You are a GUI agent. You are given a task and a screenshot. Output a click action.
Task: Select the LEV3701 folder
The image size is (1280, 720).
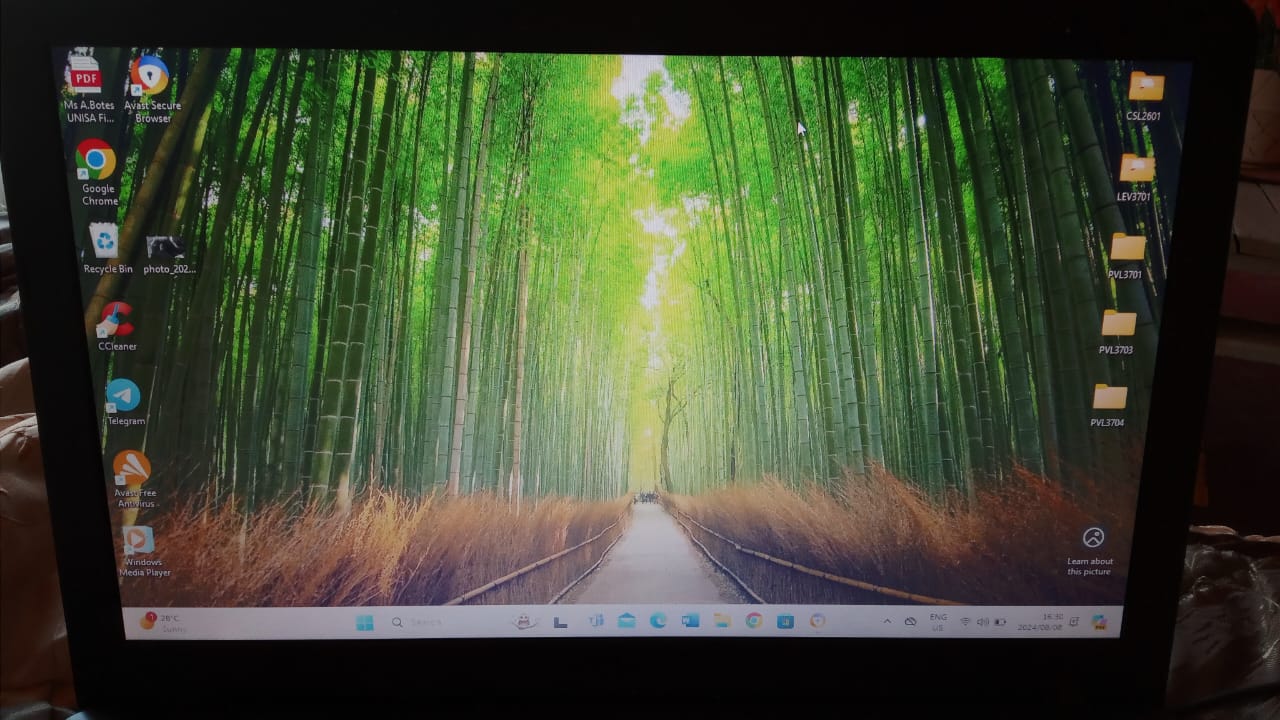pyautogui.click(x=1136, y=169)
